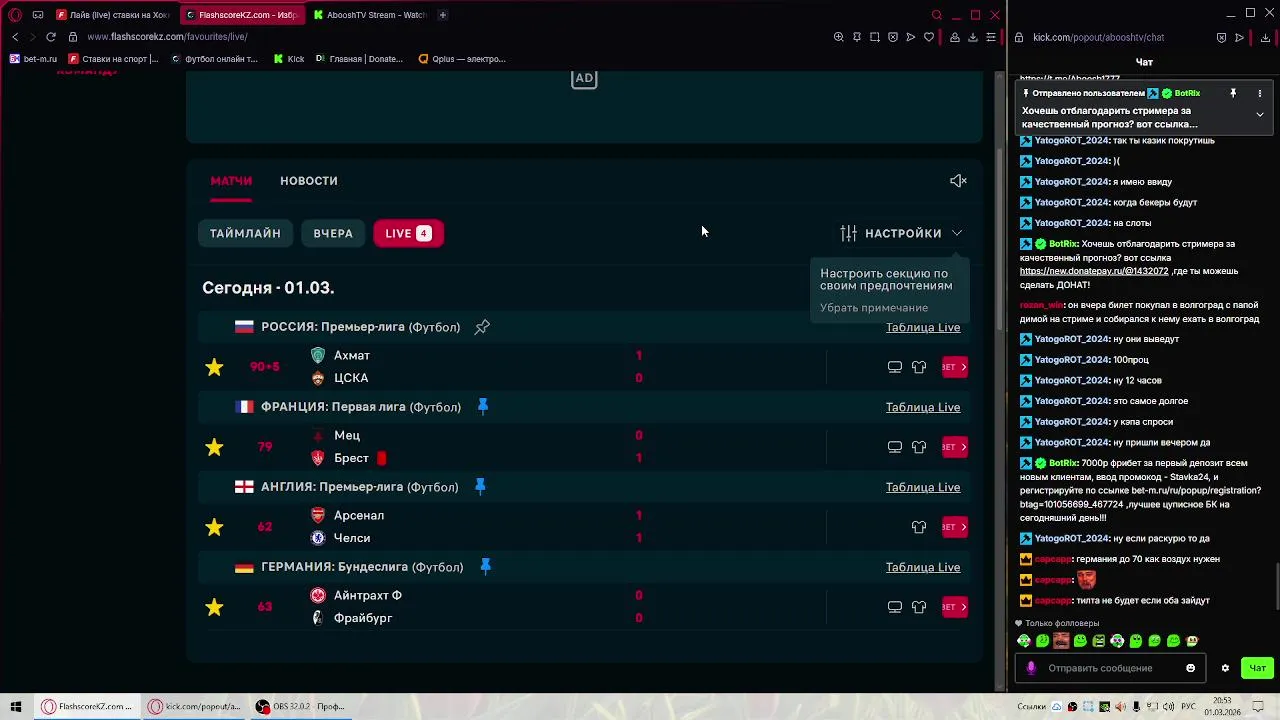Expand the Настройки dropdown
Image resolution: width=1280 pixels, height=720 pixels.
pyautogui.click(x=902, y=233)
